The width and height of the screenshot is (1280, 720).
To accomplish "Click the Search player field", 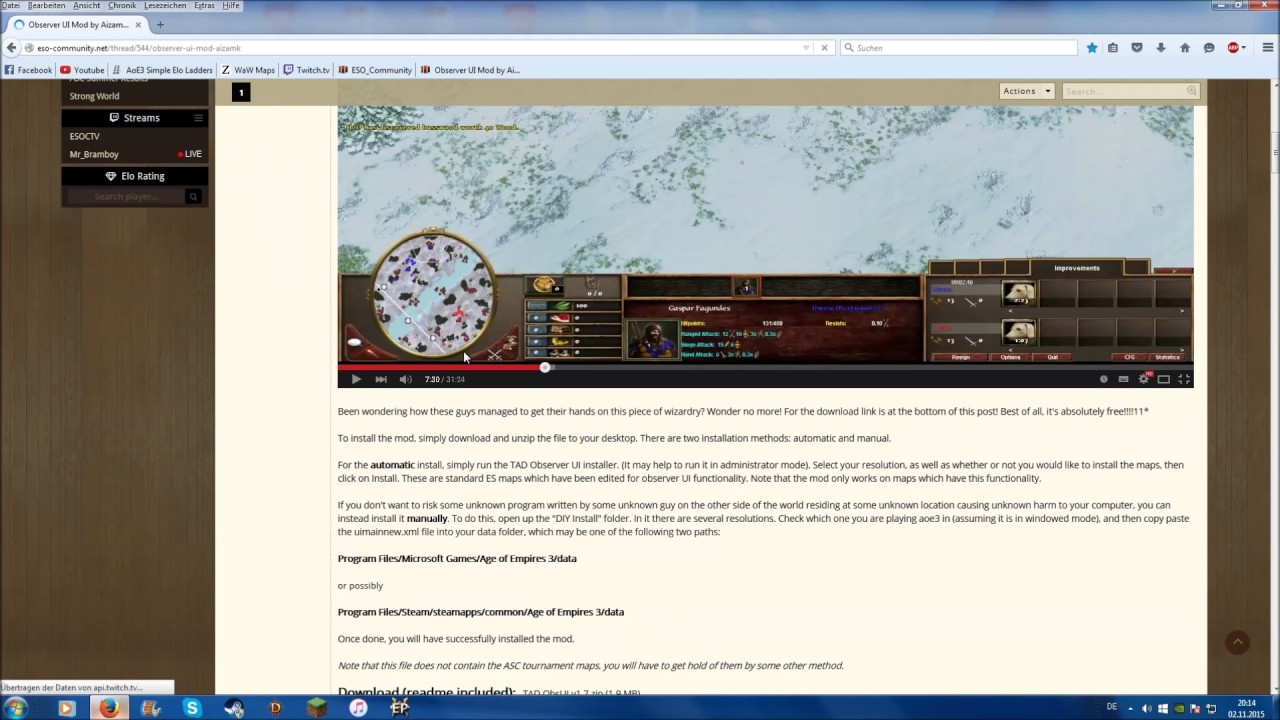I will coord(124,196).
